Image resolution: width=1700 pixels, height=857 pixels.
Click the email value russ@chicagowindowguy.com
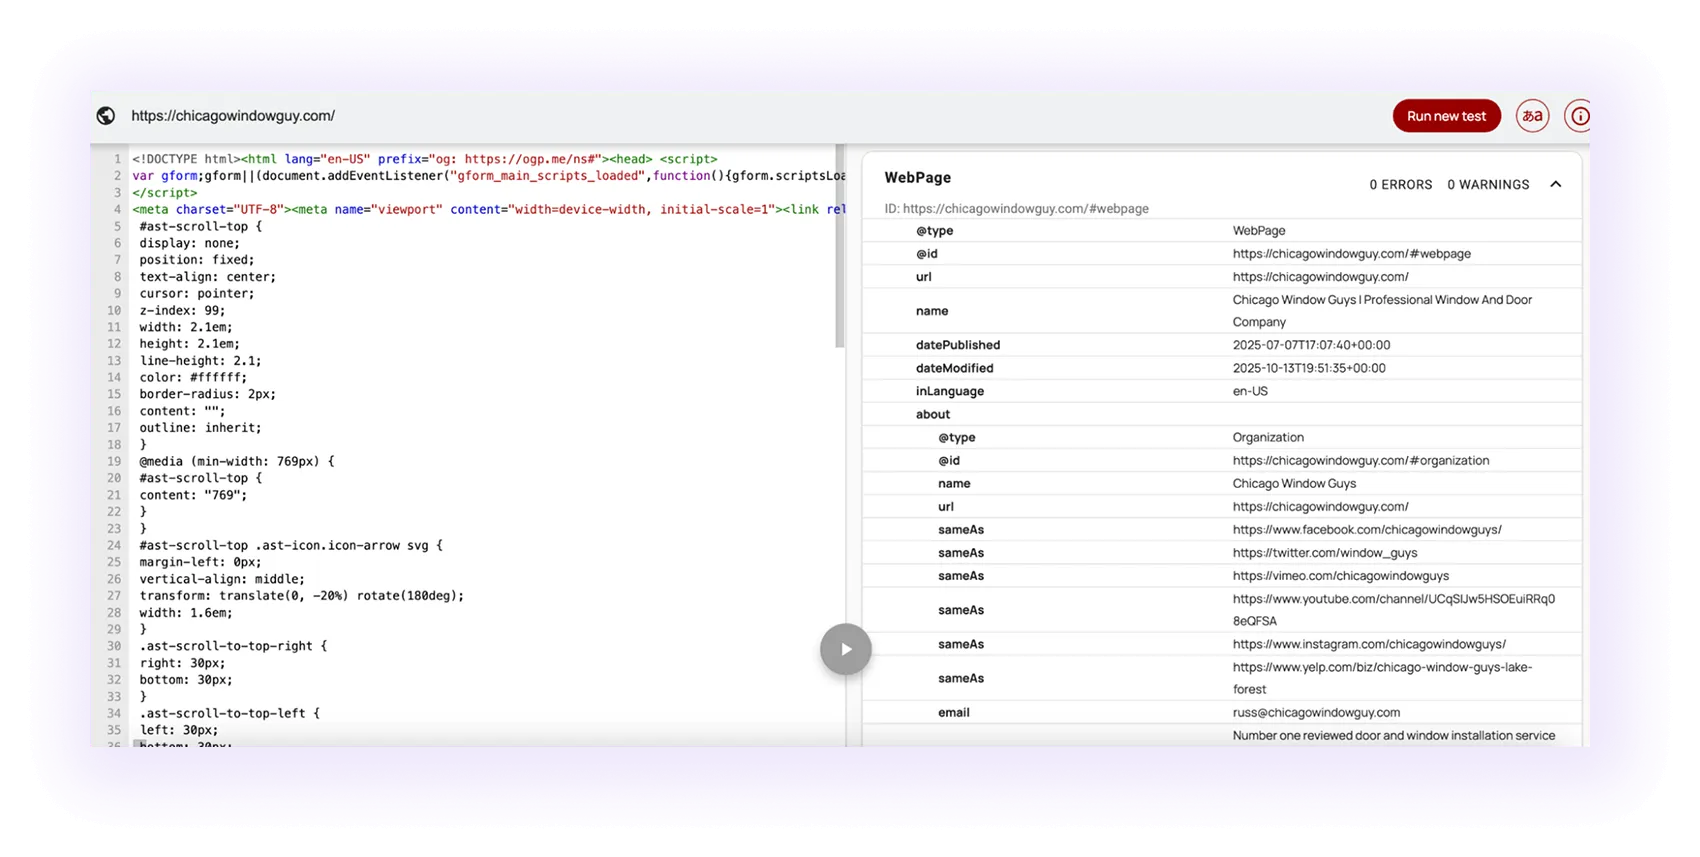point(1316,712)
